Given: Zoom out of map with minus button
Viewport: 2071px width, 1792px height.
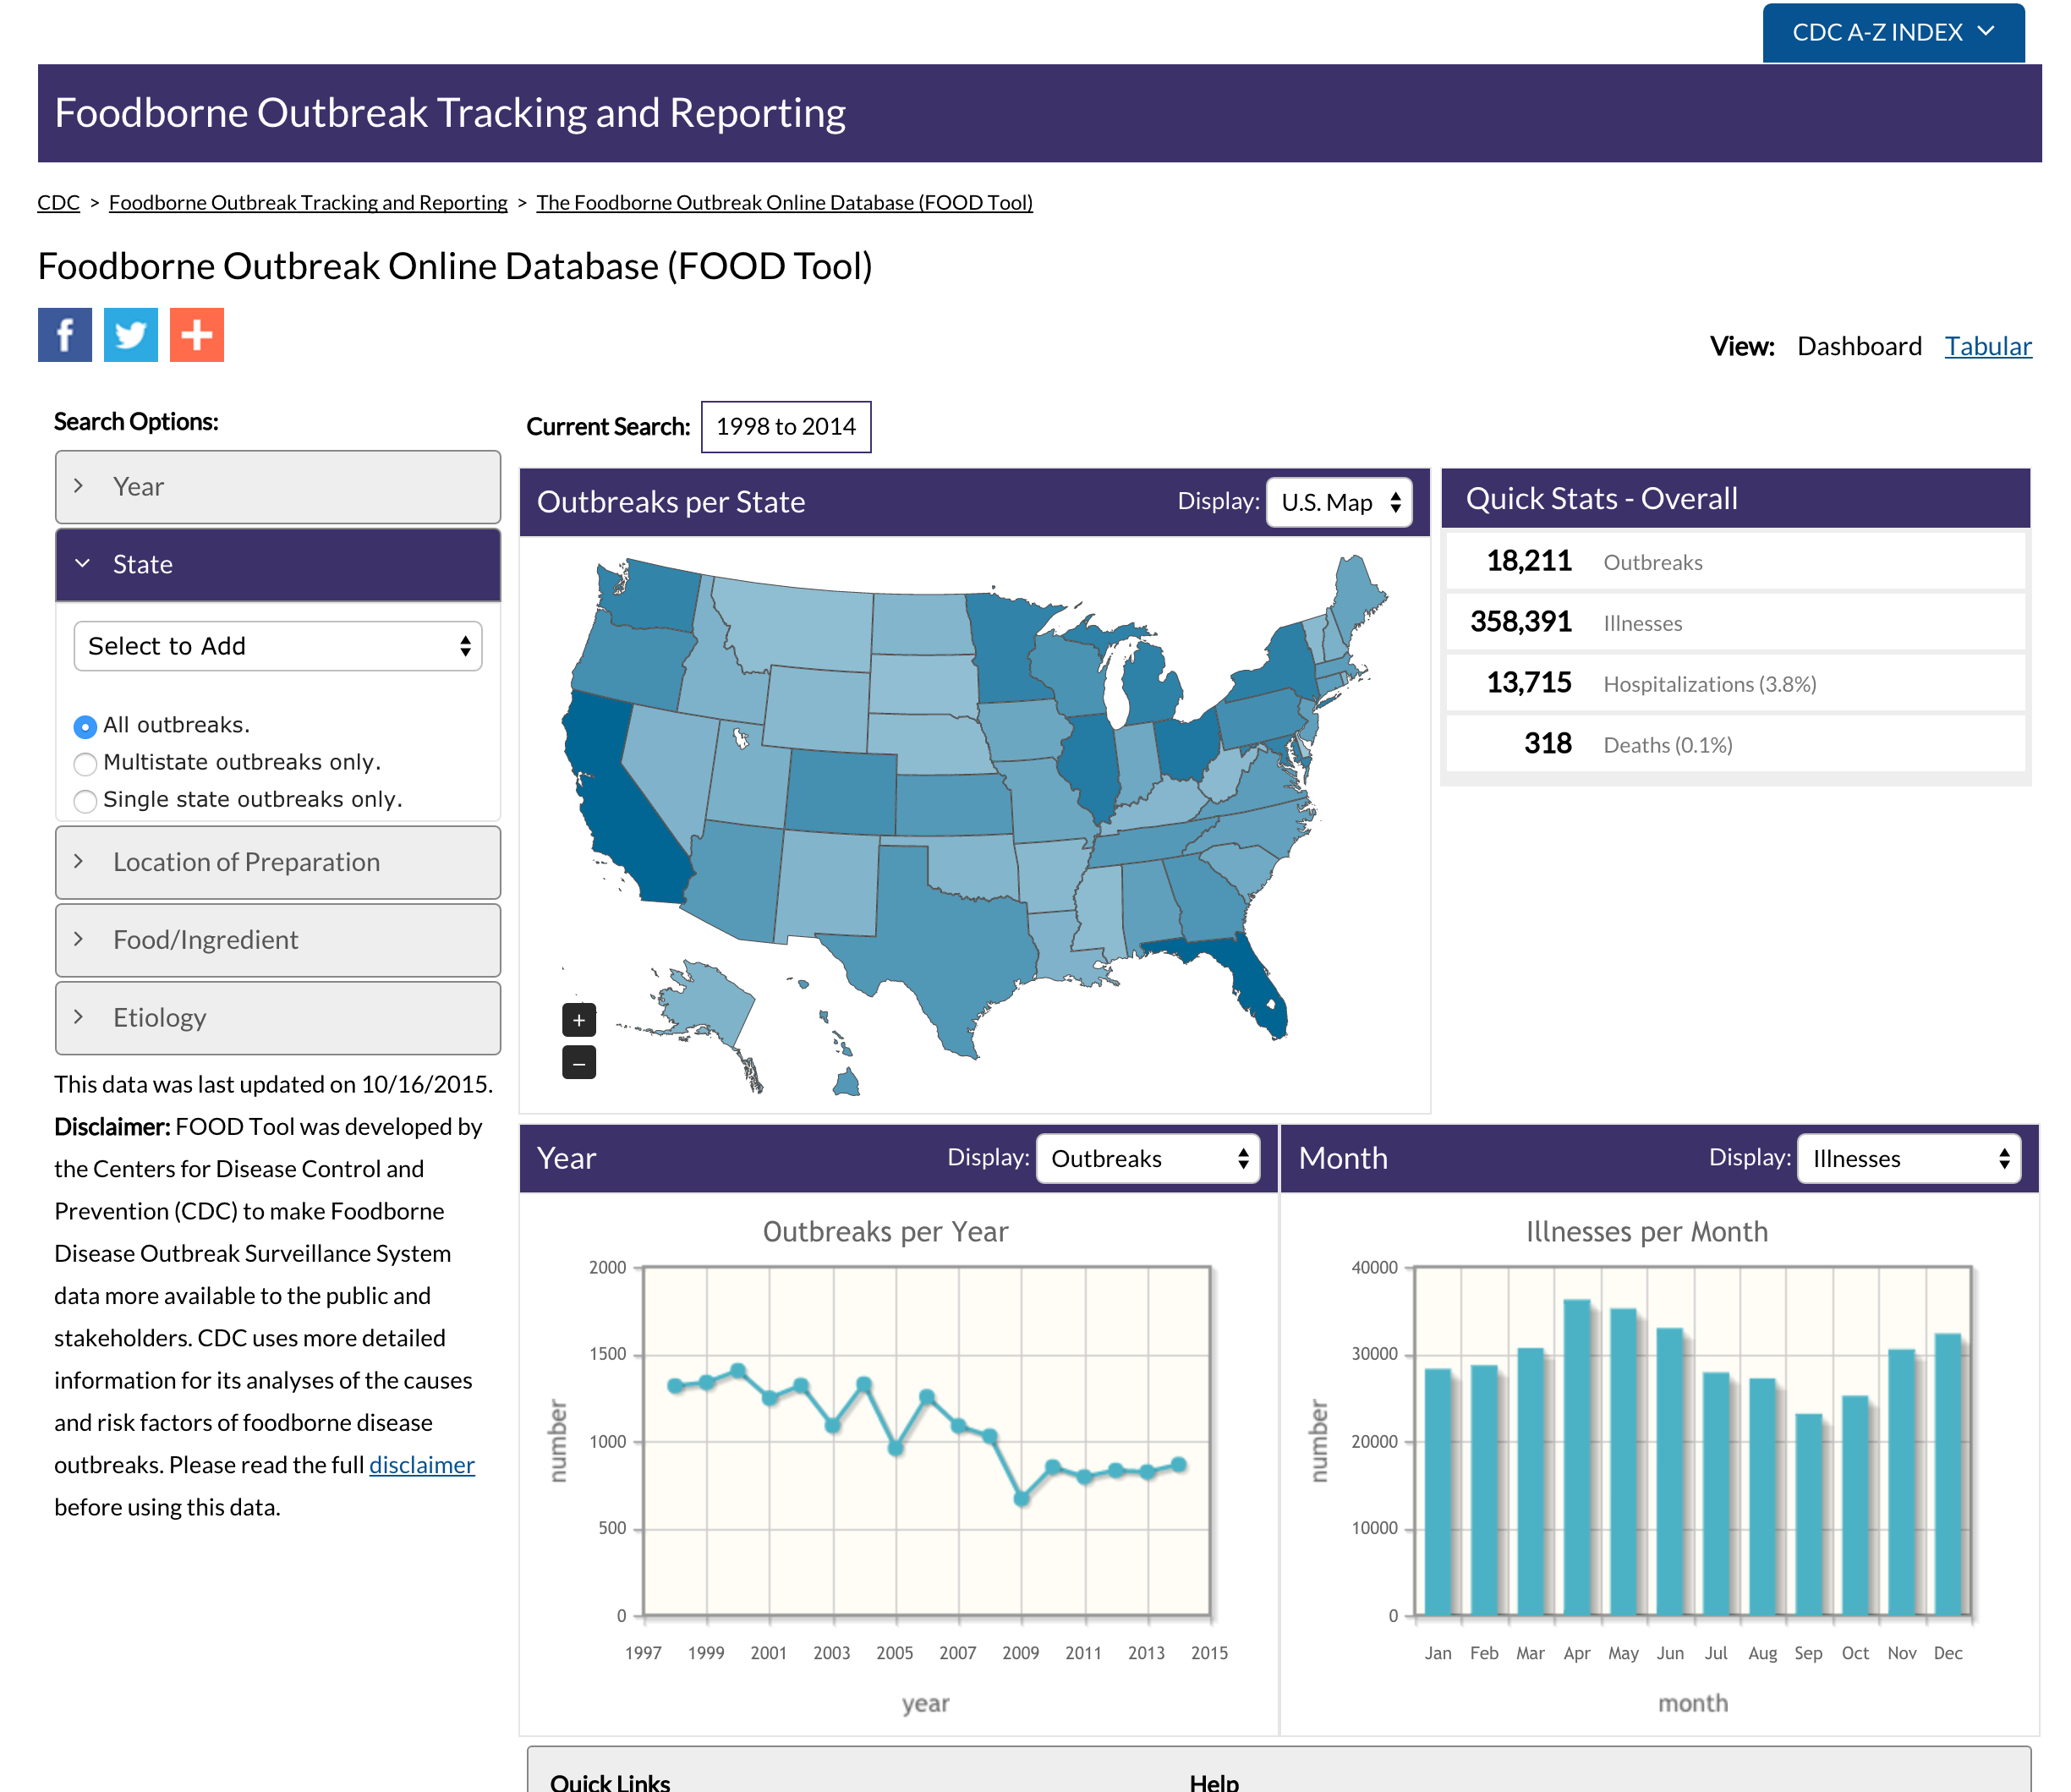Looking at the screenshot, I should tap(579, 1063).
